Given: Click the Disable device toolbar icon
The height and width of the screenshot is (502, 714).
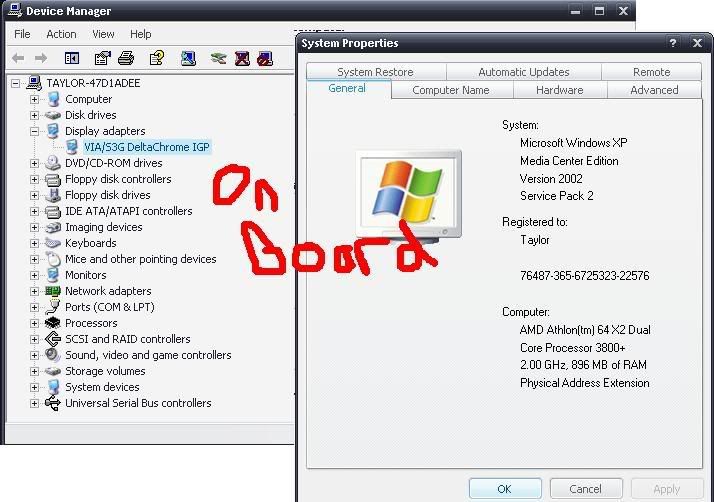Looking at the screenshot, I should [x=265, y=58].
